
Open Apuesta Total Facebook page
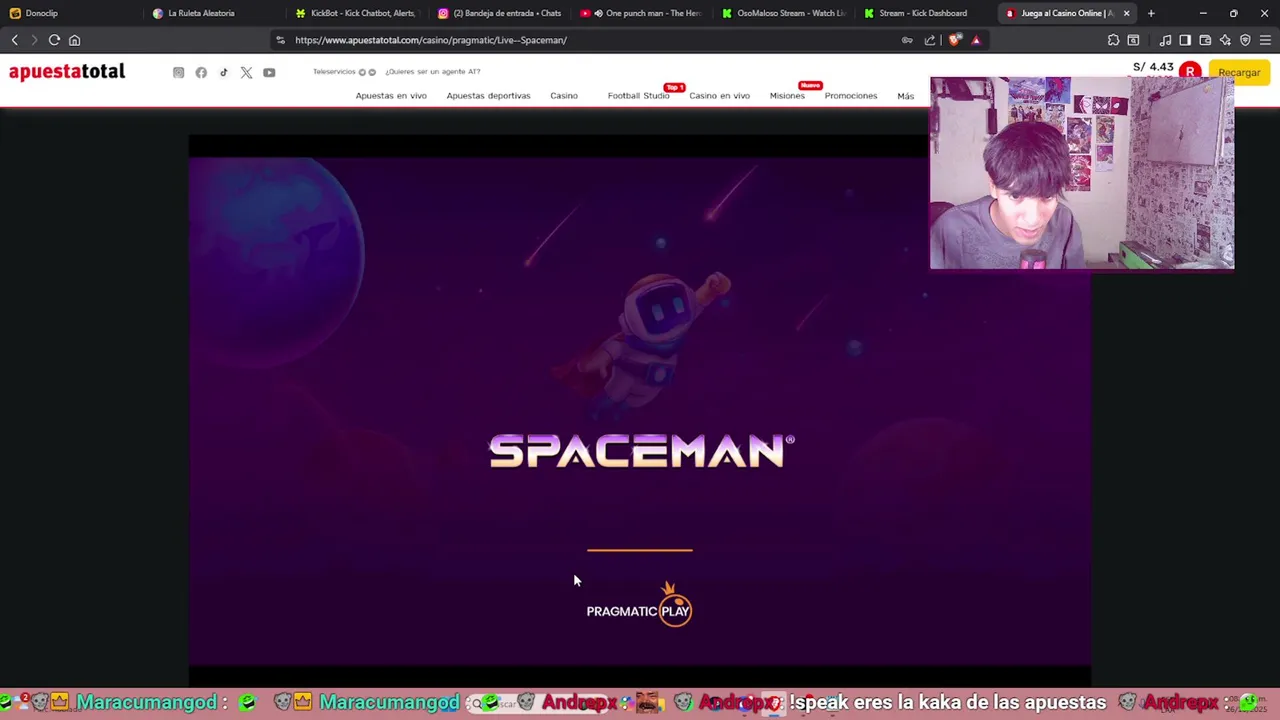[201, 72]
